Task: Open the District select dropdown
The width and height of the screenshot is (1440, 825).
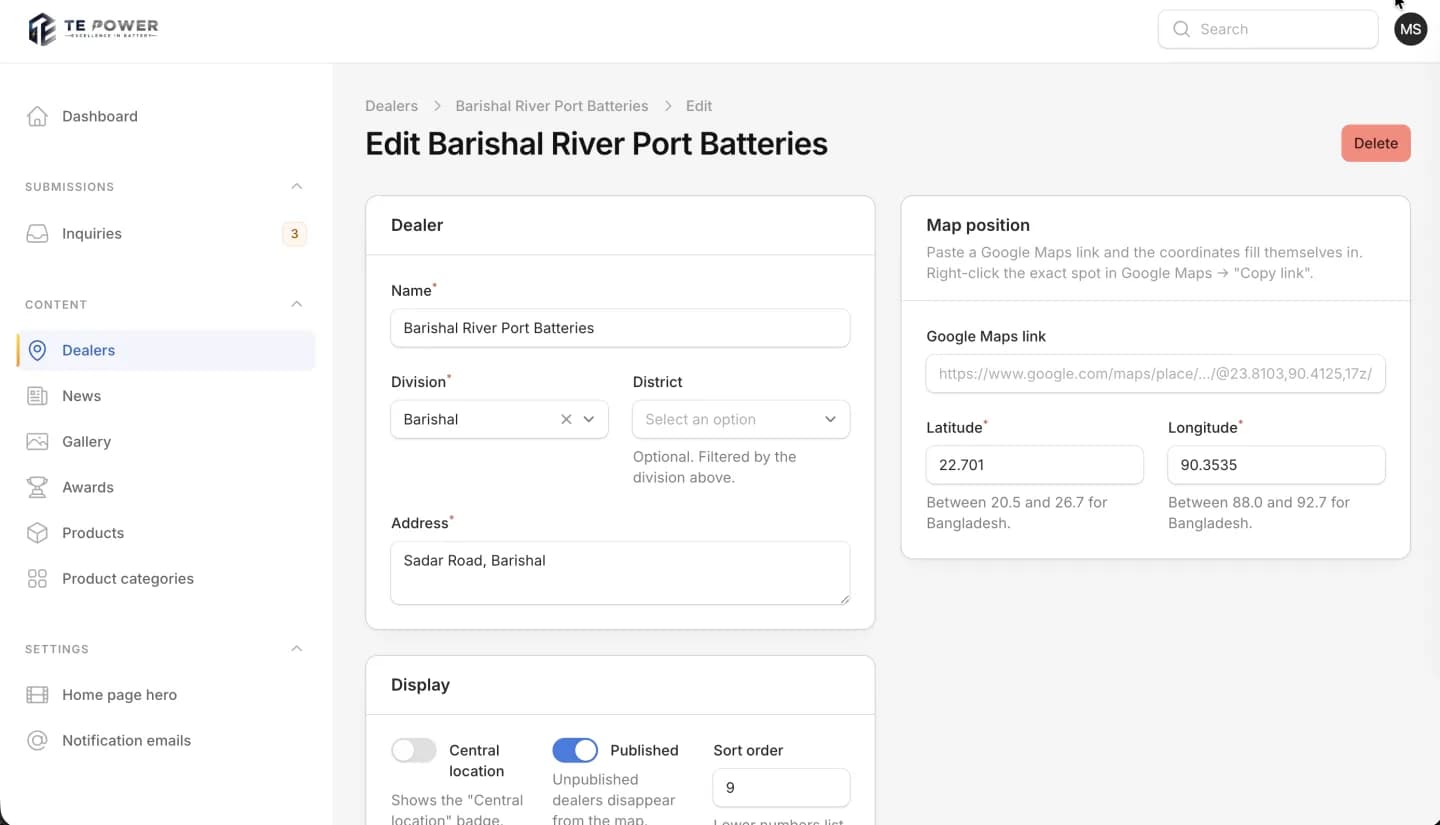Action: 741,419
